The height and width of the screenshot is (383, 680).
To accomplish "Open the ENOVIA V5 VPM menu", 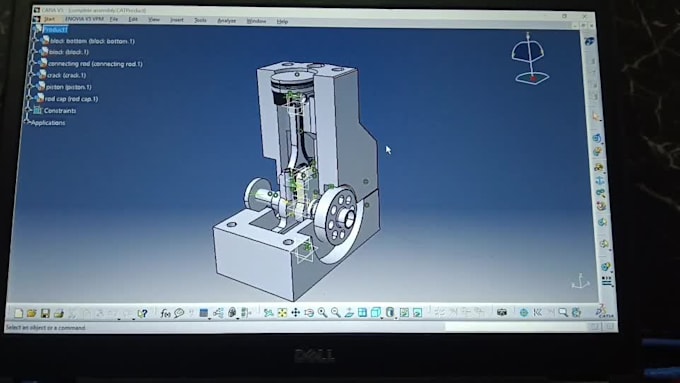I will coord(84,19).
